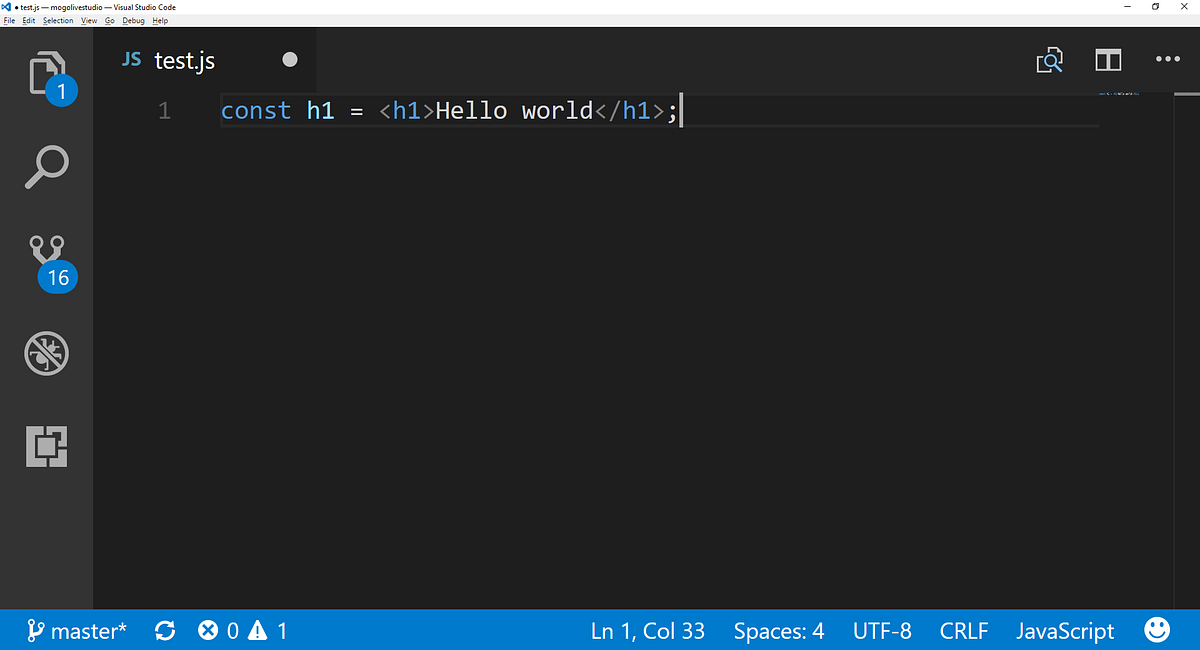
Task: Open the Extensions view
Action: click(46, 447)
